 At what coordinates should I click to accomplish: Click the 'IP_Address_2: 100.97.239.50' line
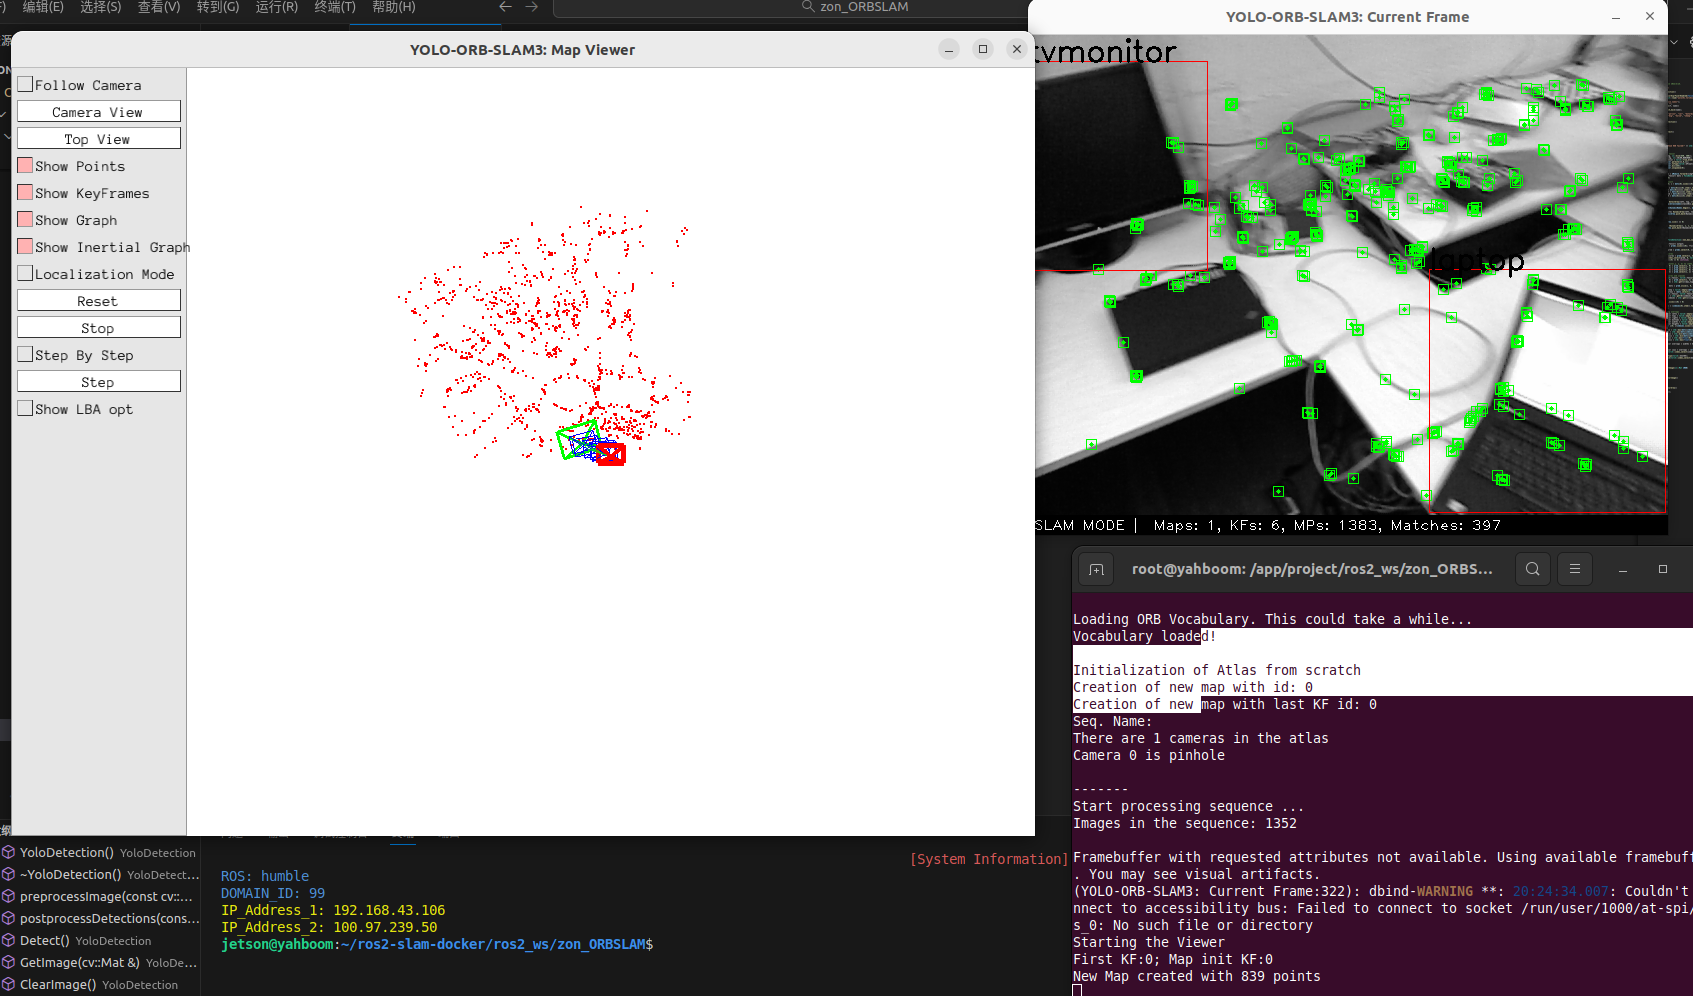[329, 927]
